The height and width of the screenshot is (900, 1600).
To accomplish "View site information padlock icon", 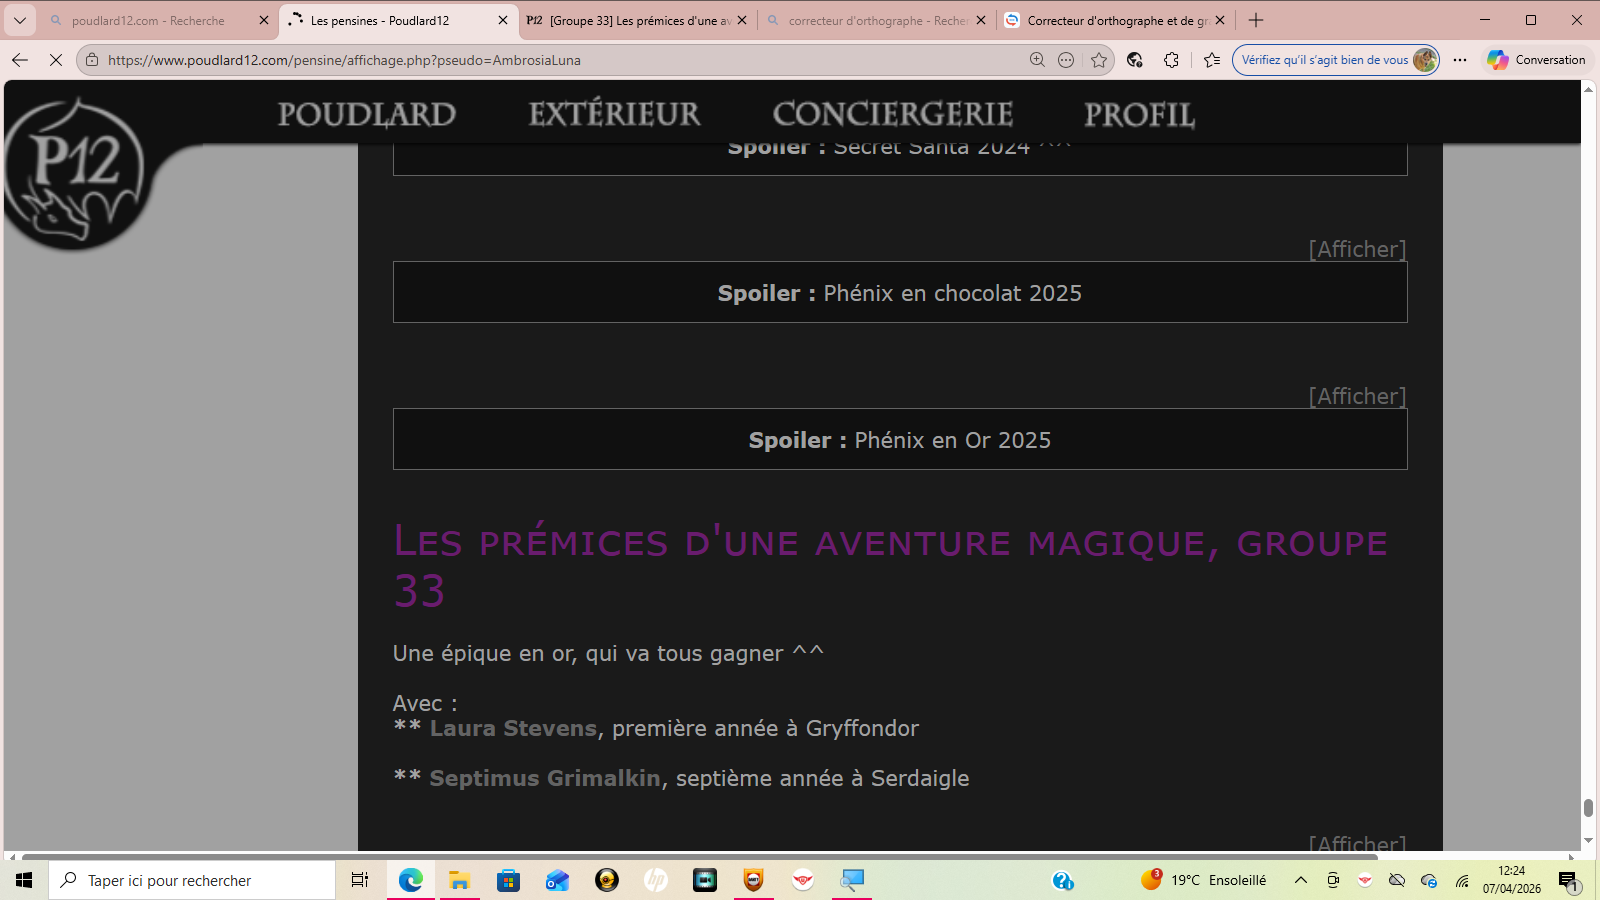I will point(92,60).
